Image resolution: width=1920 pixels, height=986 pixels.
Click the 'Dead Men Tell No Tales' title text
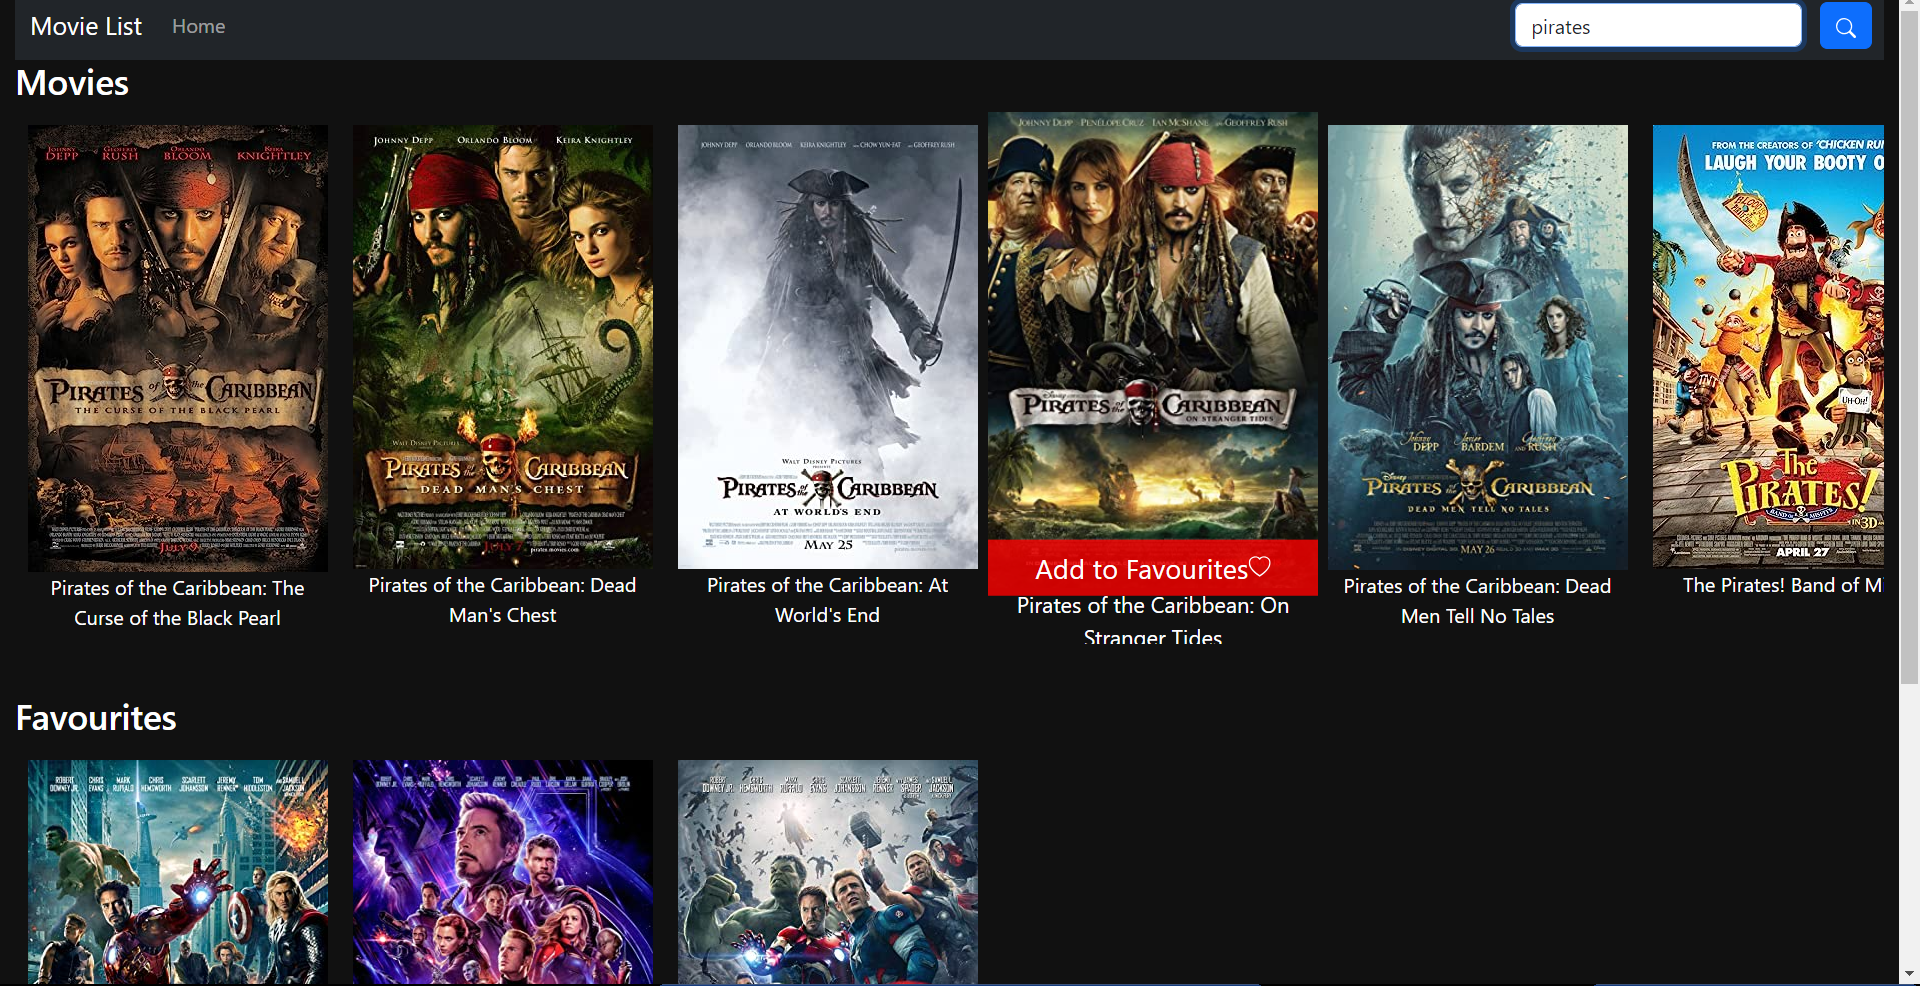pos(1477,601)
